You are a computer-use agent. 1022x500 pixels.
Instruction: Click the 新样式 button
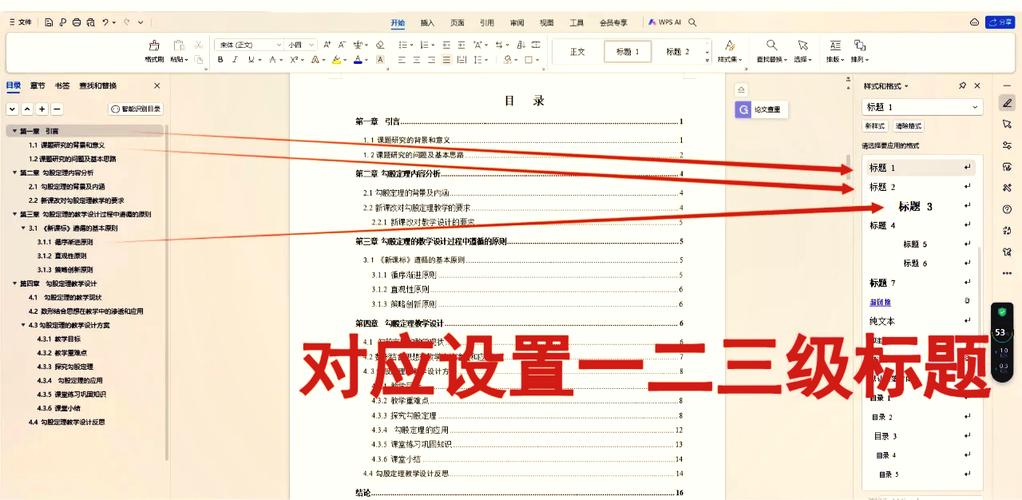pos(874,126)
